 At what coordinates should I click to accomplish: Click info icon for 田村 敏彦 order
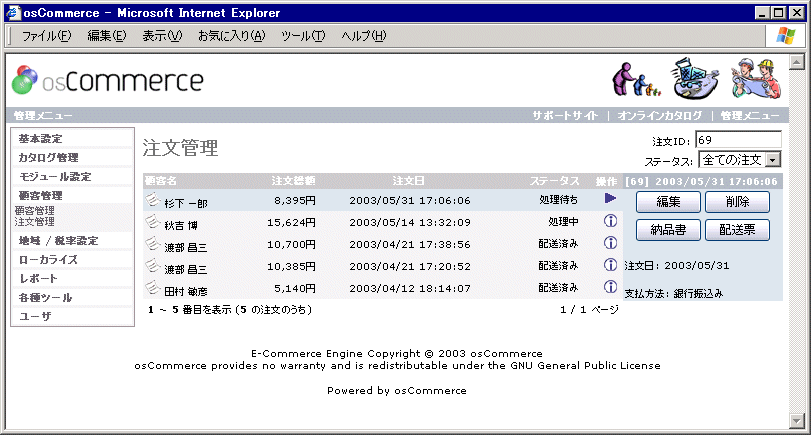[x=610, y=287]
